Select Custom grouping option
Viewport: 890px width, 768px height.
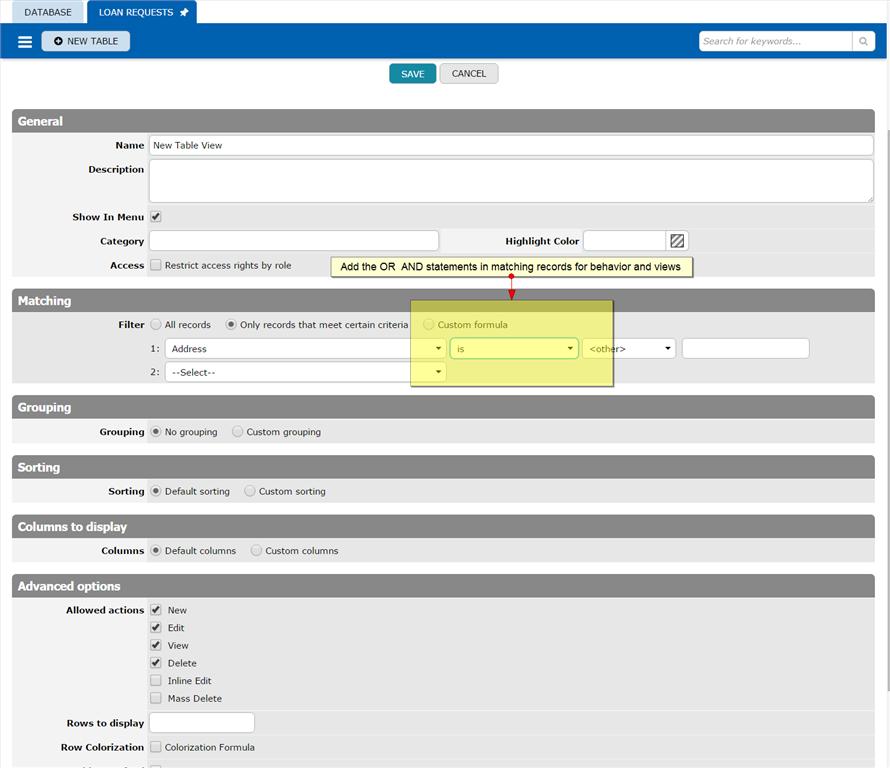click(x=237, y=431)
